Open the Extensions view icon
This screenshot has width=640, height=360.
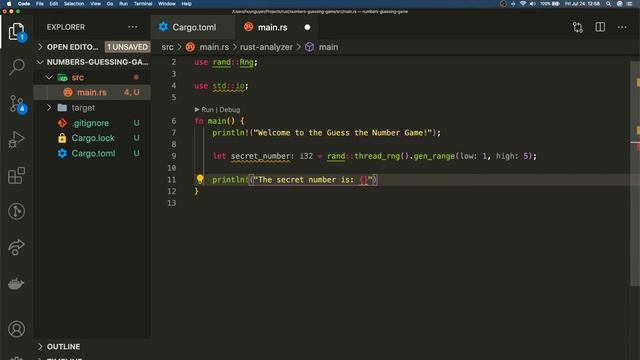16,176
